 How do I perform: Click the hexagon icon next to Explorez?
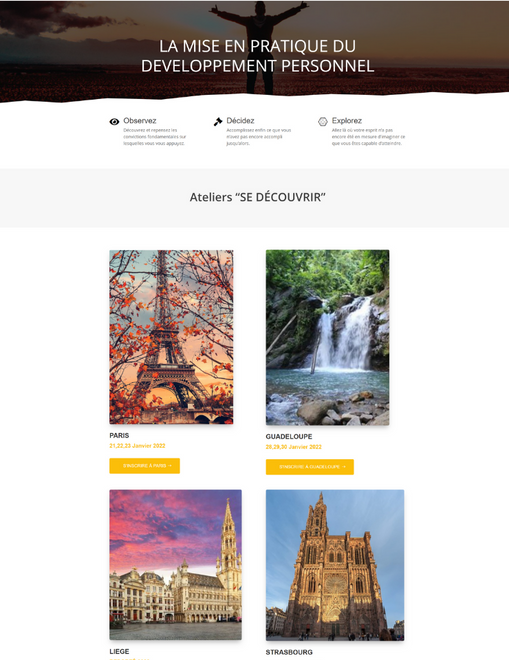[322, 122]
